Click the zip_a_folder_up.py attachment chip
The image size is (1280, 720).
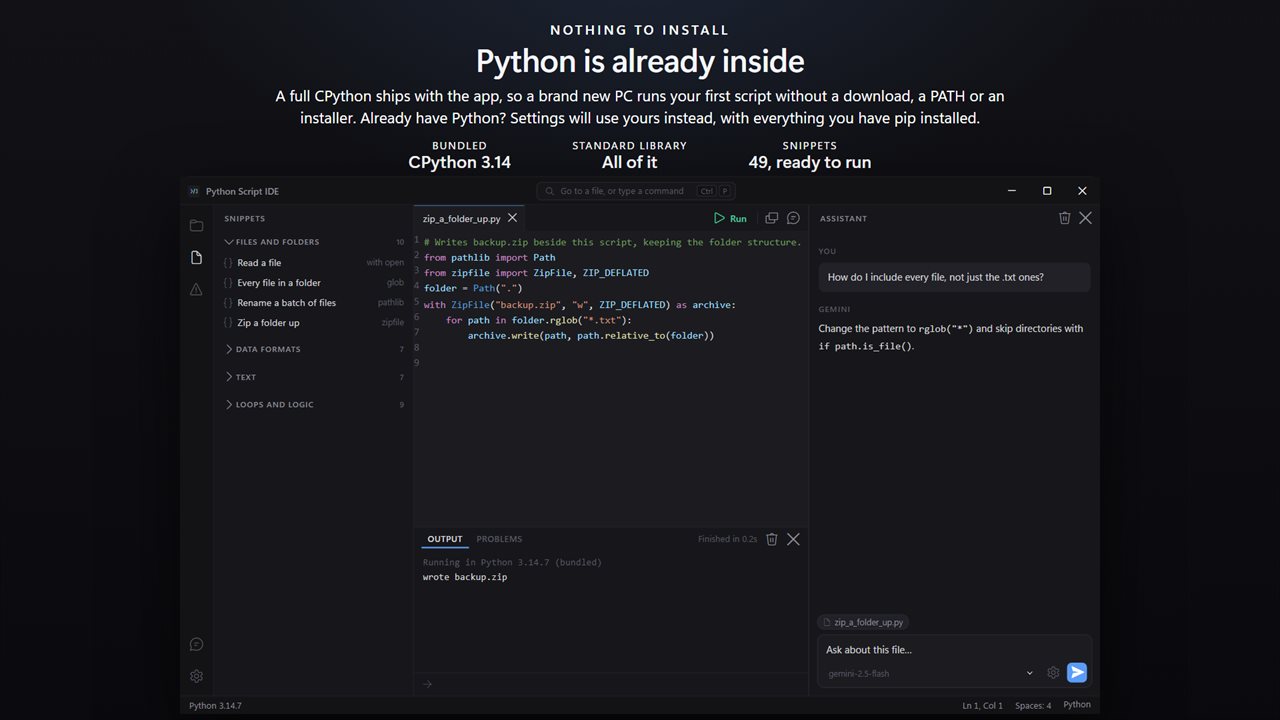[863, 622]
